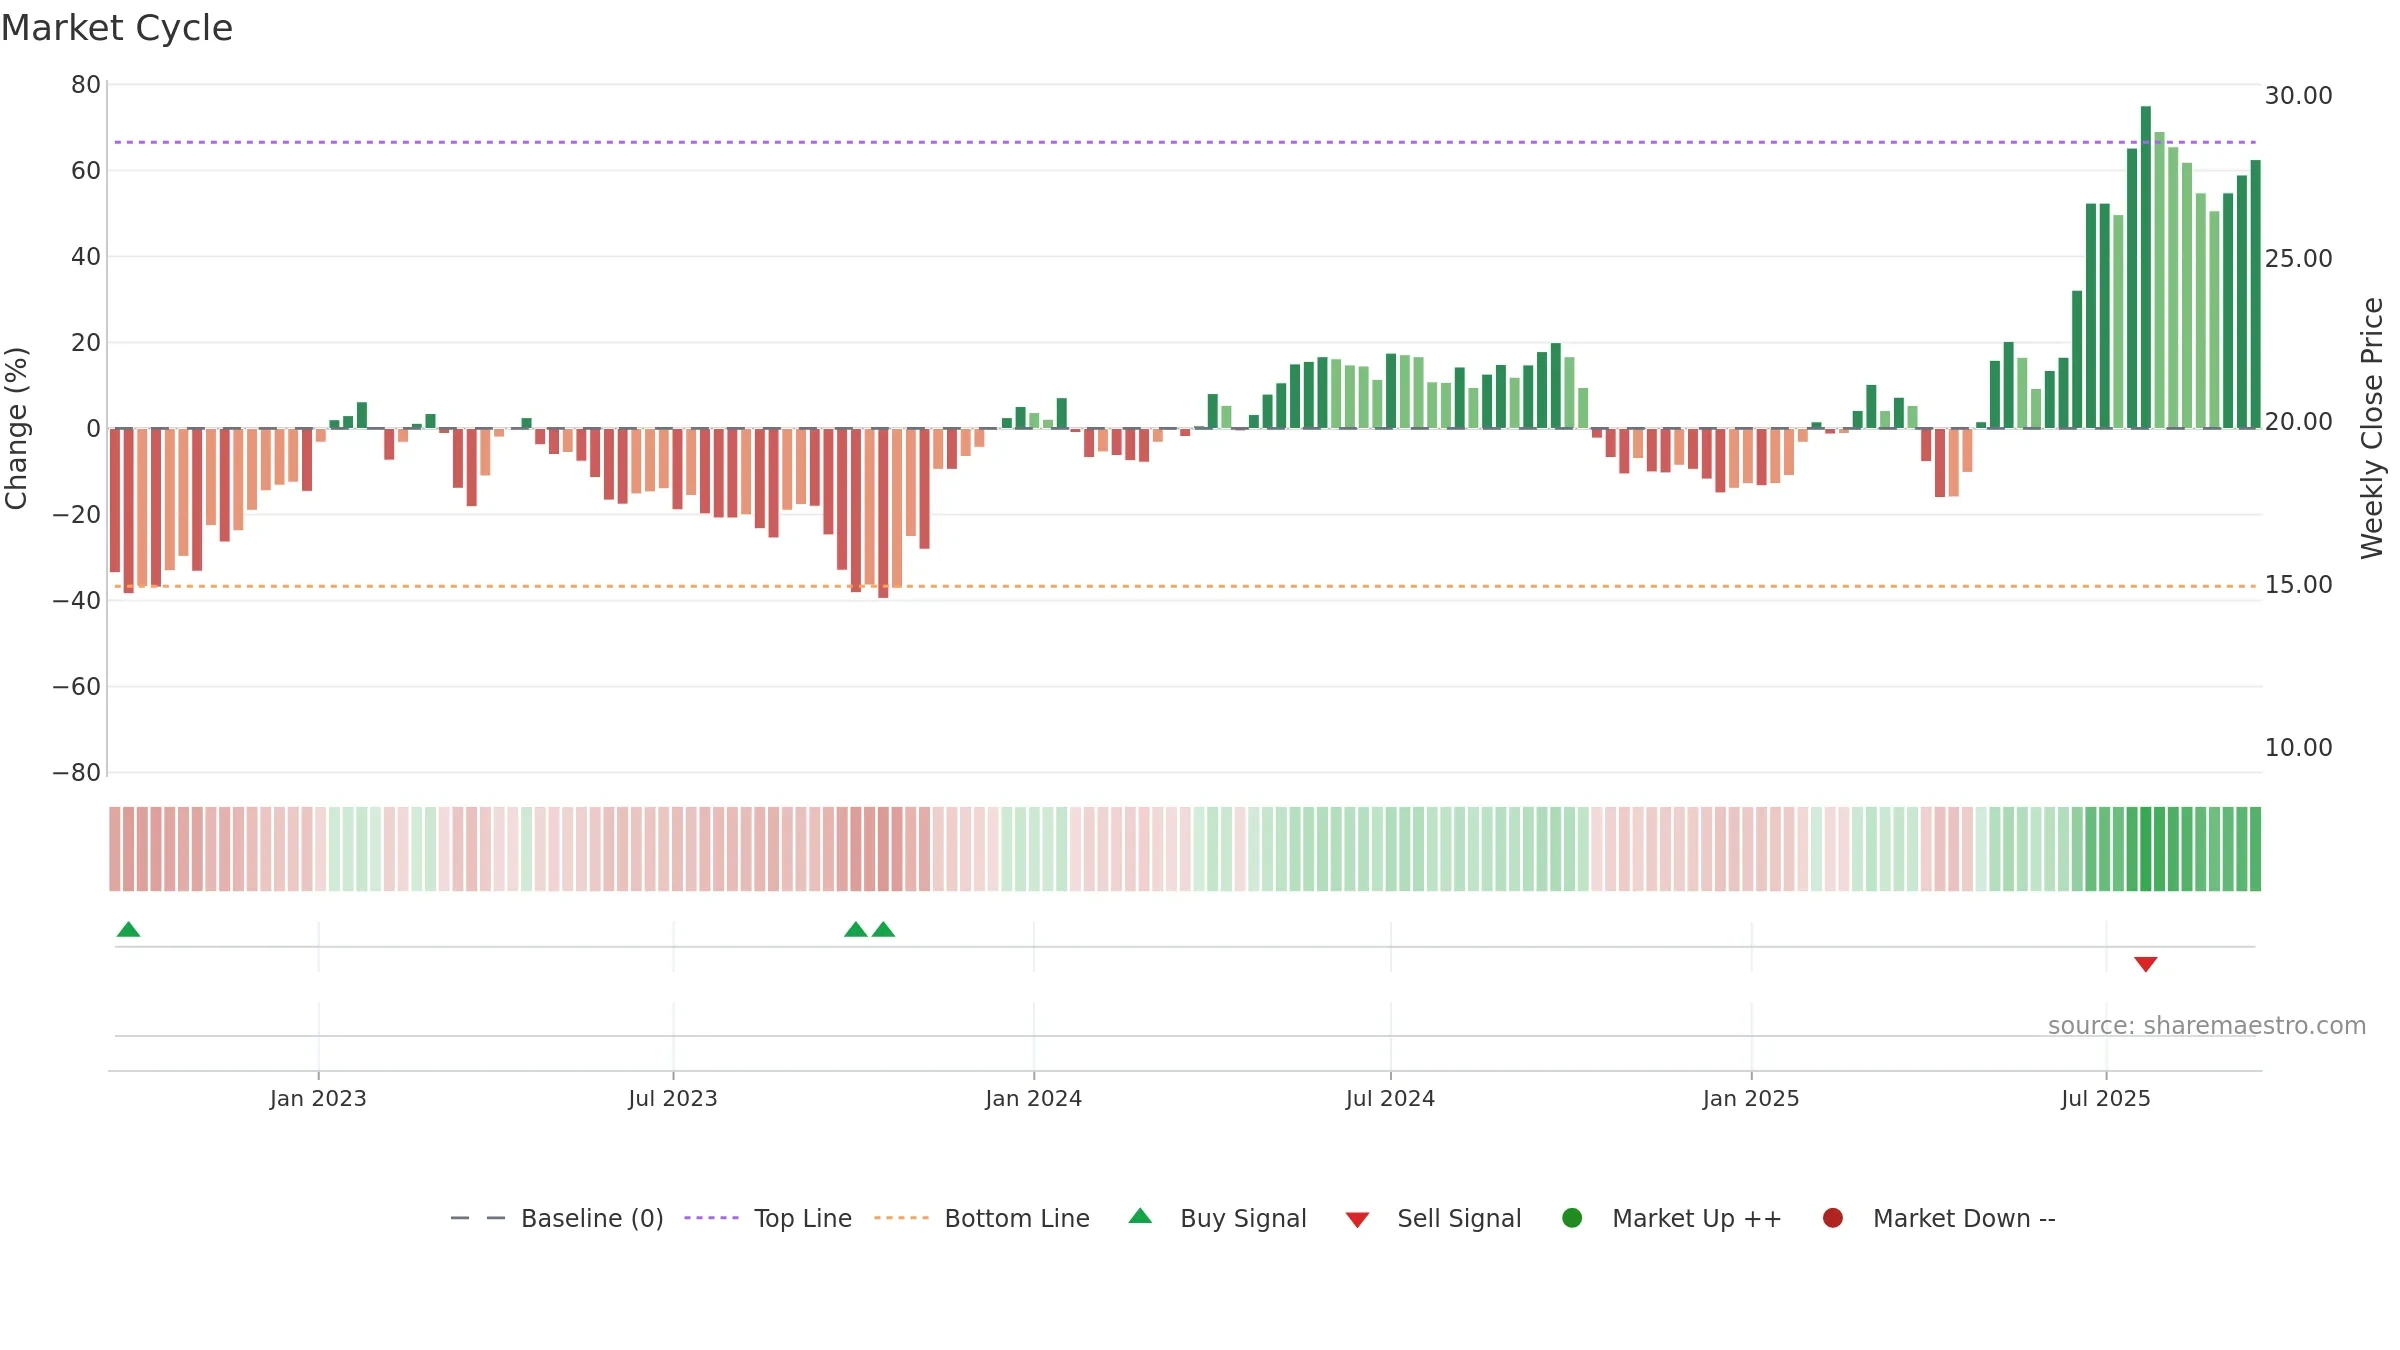2400x1350 pixels.
Task: Click the orange dotted Bottom Line sample in legend
Action: point(901,1218)
